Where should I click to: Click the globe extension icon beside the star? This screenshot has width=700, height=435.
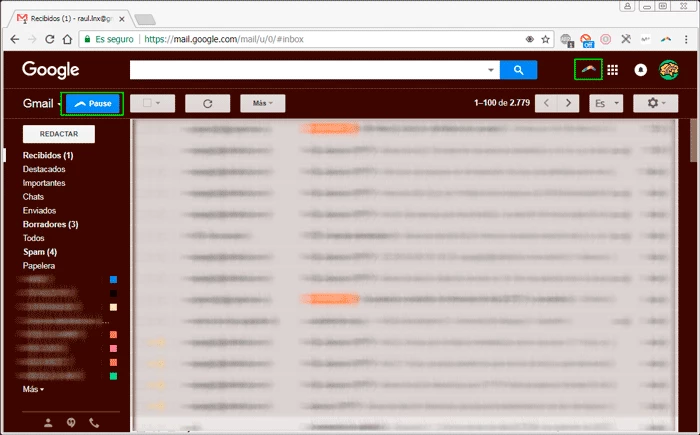click(x=567, y=40)
